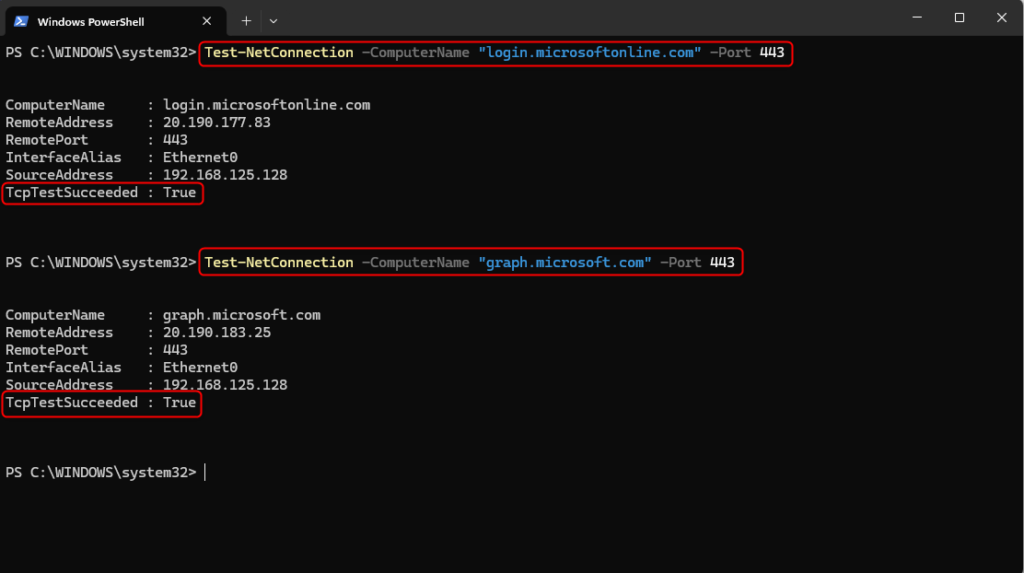Click the "login.microsoftonline.com" string in first command
Viewport: 1024px width, 573px height.
(x=590, y=53)
